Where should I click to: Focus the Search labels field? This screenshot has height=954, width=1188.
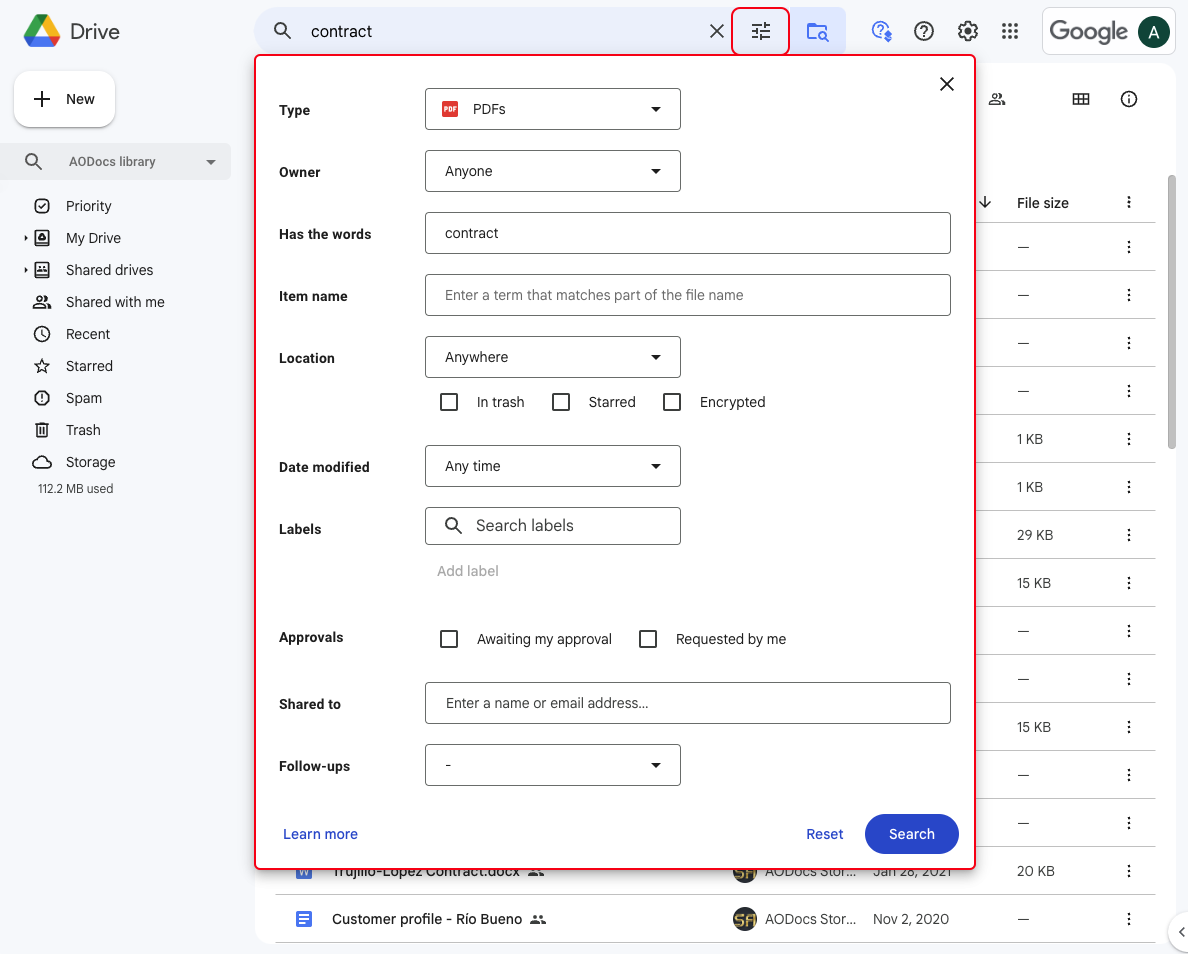click(552, 526)
